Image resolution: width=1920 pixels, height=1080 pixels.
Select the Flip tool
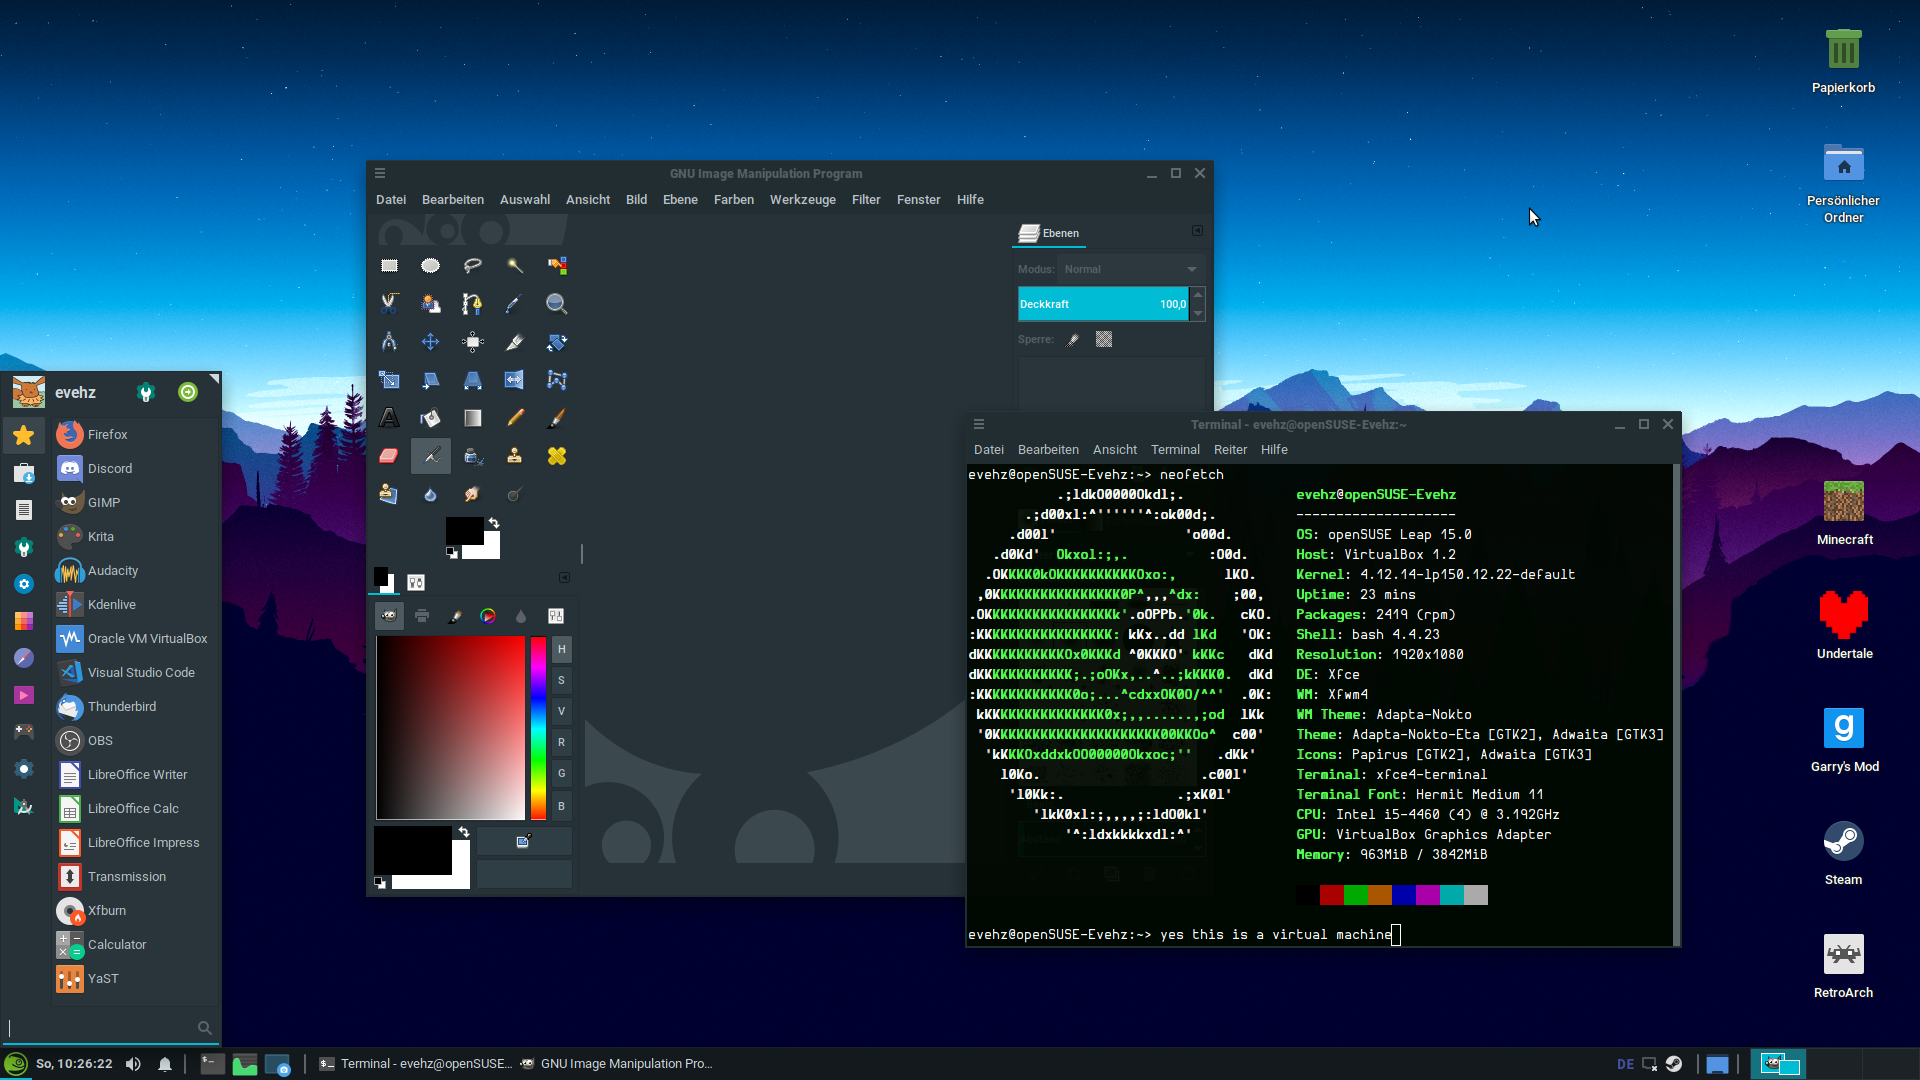pos(515,380)
